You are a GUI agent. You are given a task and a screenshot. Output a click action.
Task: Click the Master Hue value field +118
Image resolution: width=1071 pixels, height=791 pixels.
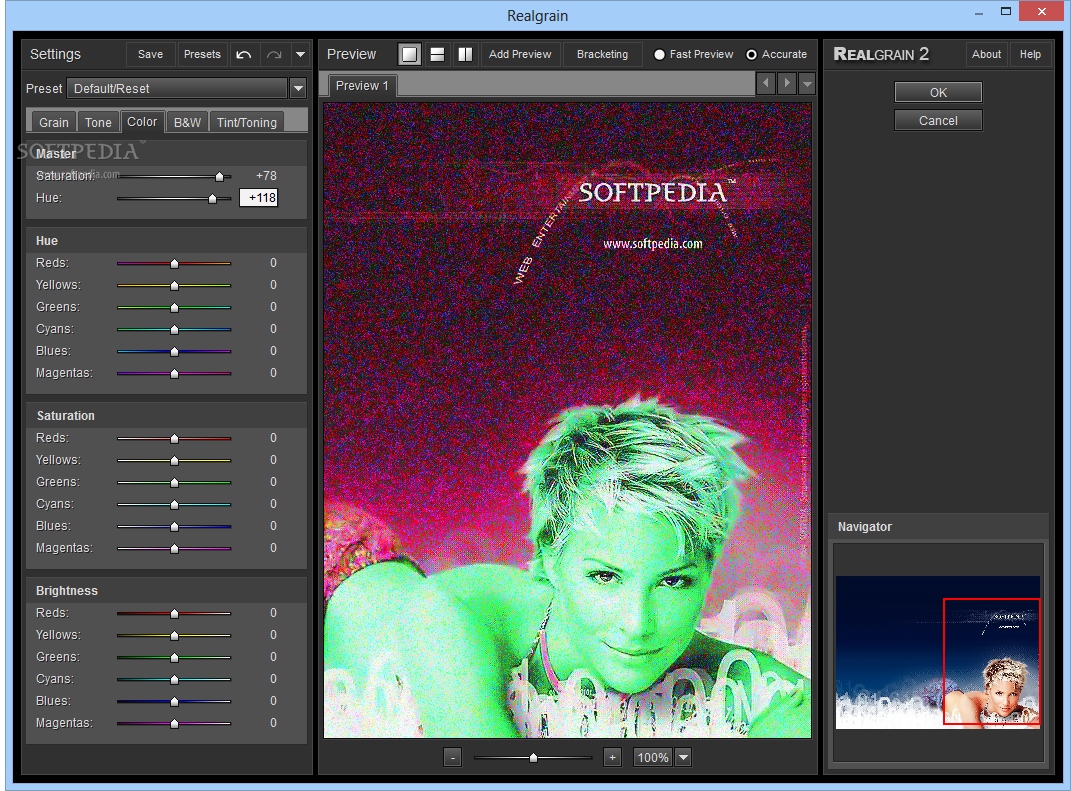(259, 198)
